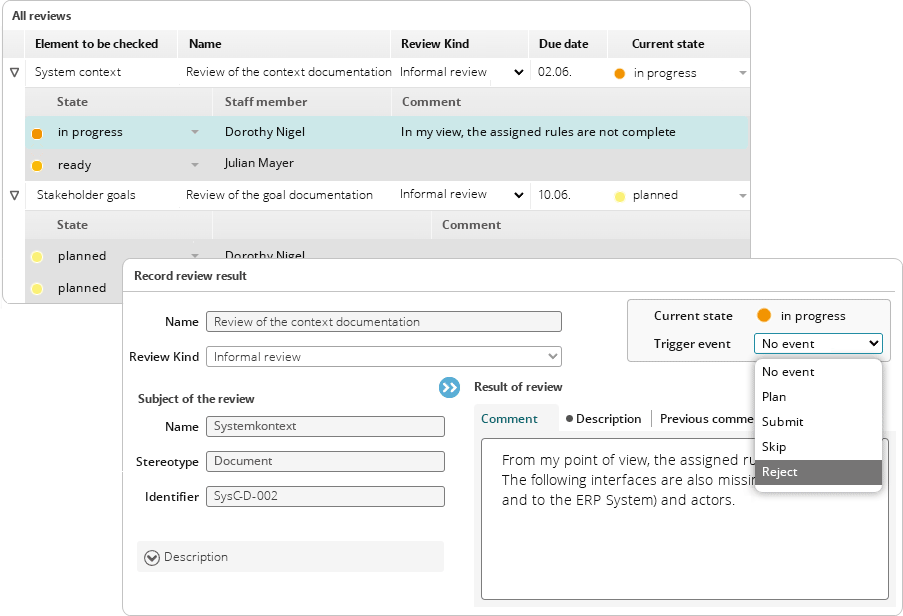Image resolution: width=903 pixels, height=616 pixels.
Task: Sort by Element to be checked column
Action: [96, 44]
